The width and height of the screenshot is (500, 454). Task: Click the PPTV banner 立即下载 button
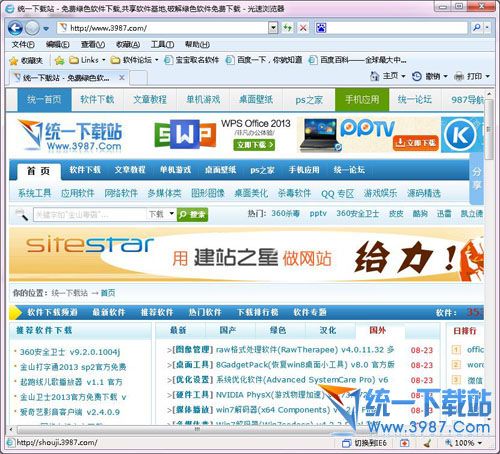click(415, 143)
